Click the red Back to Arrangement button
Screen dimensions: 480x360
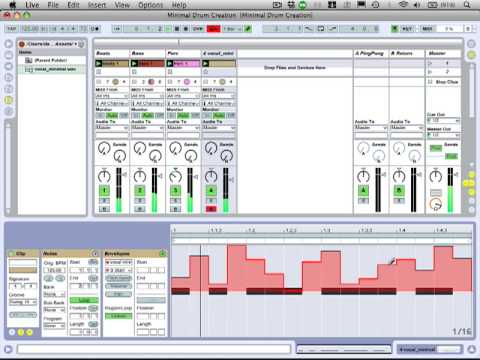click(213, 29)
